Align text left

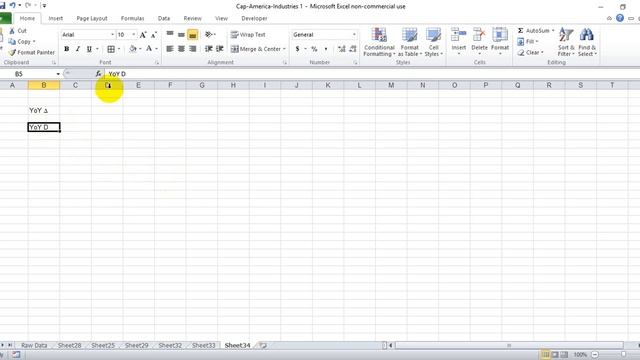pyautogui.click(x=170, y=49)
